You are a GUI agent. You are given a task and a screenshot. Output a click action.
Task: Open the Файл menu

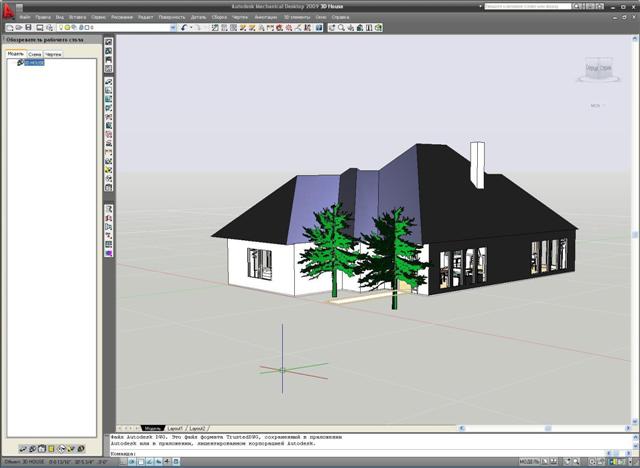(25, 17)
